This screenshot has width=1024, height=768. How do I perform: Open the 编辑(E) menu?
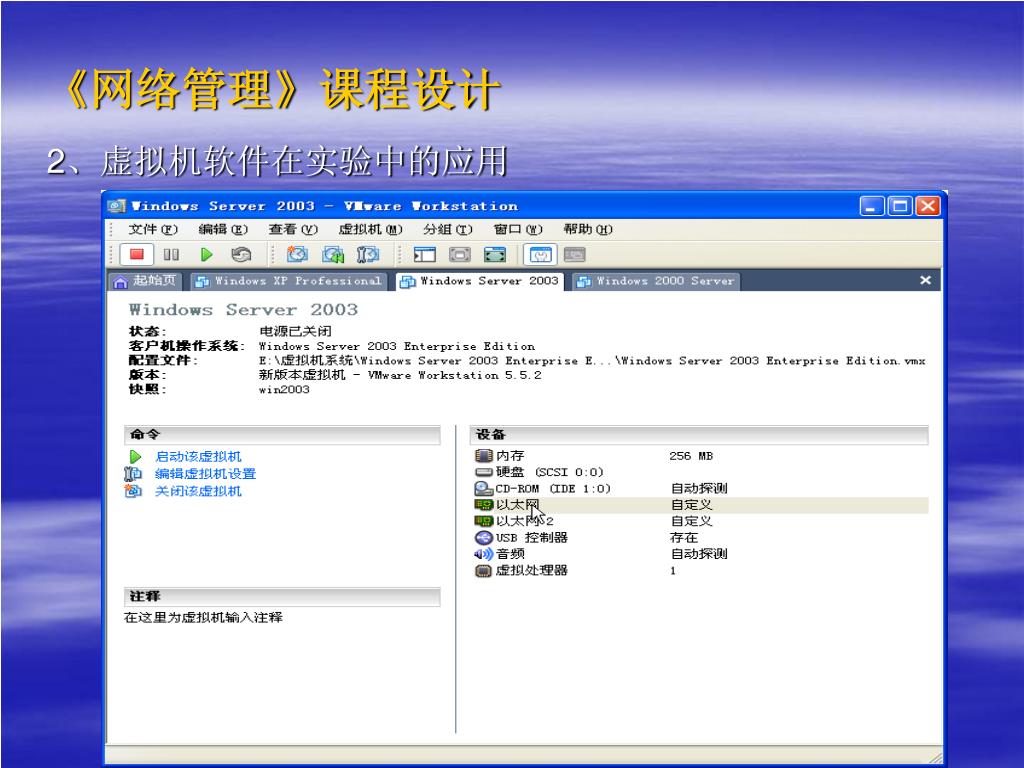(223, 229)
